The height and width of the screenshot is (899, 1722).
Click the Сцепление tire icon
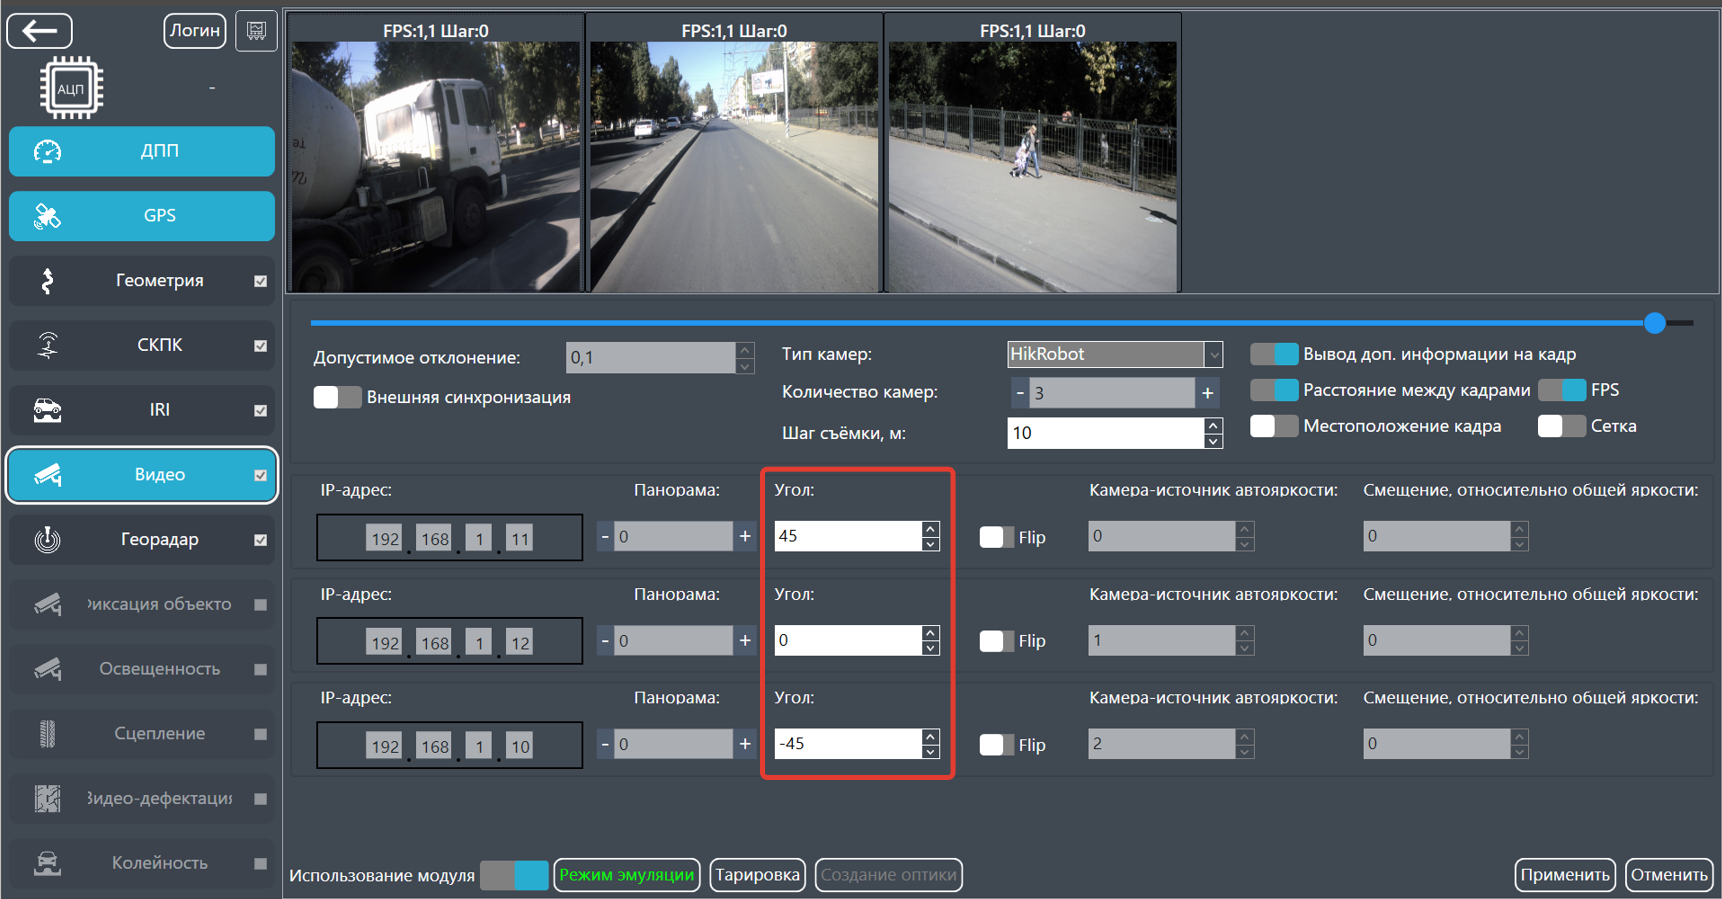47,734
